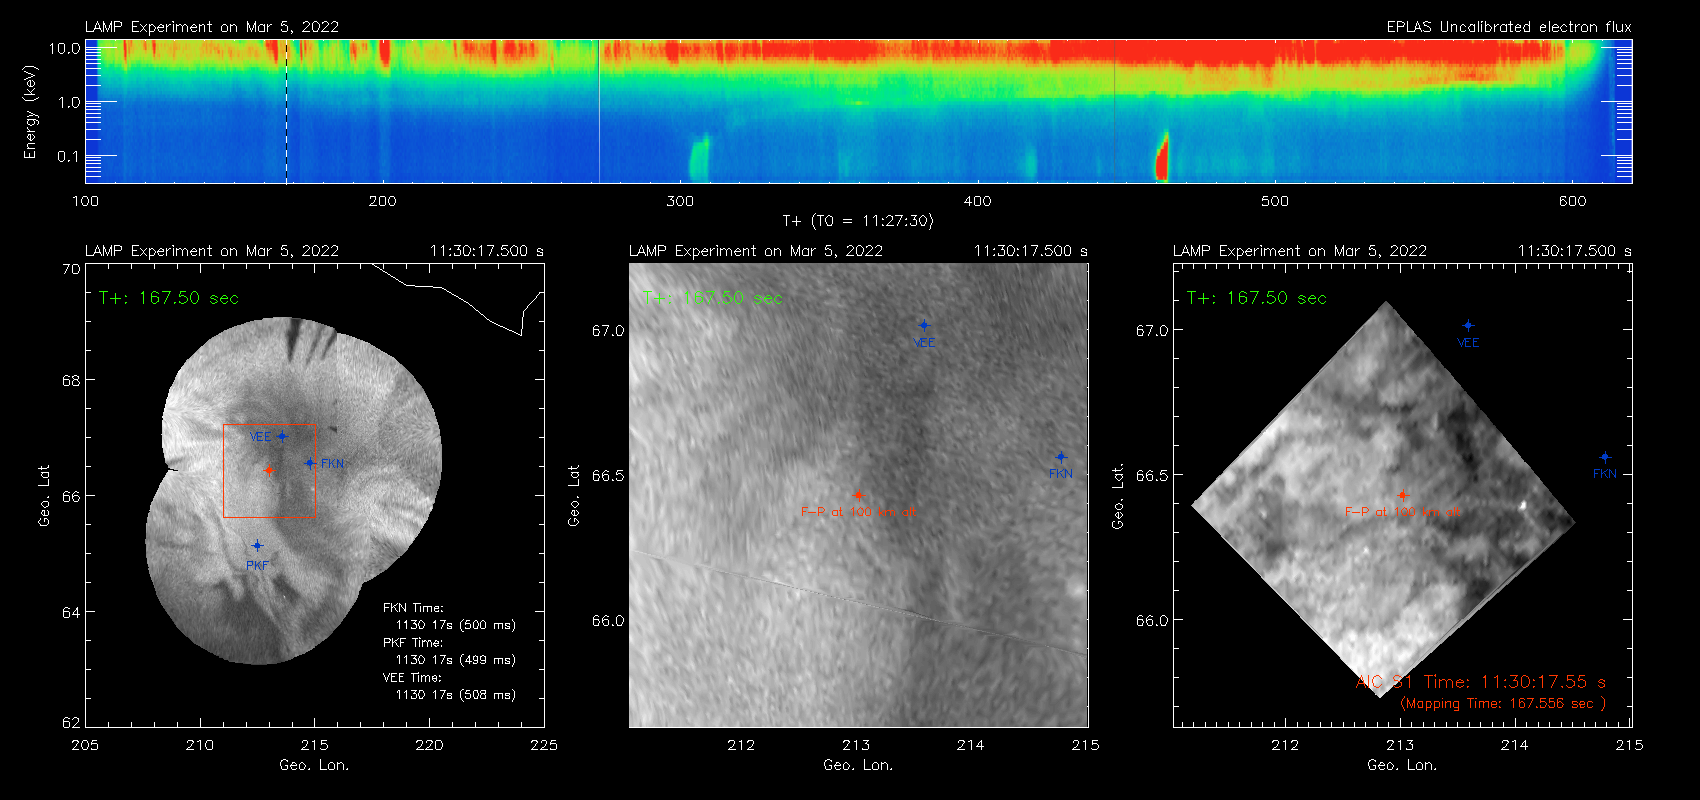This screenshot has width=1700, height=800.
Task: Click the '225' longitude tick on left map
Action: (544, 745)
